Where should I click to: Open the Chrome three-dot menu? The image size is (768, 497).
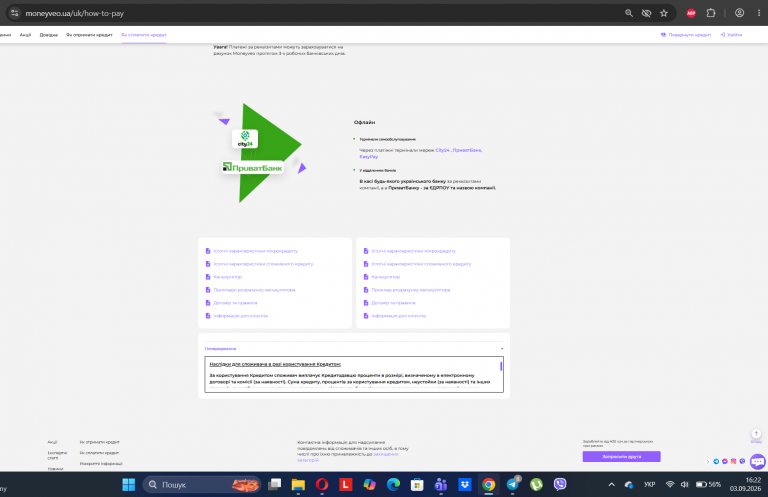[x=759, y=13]
